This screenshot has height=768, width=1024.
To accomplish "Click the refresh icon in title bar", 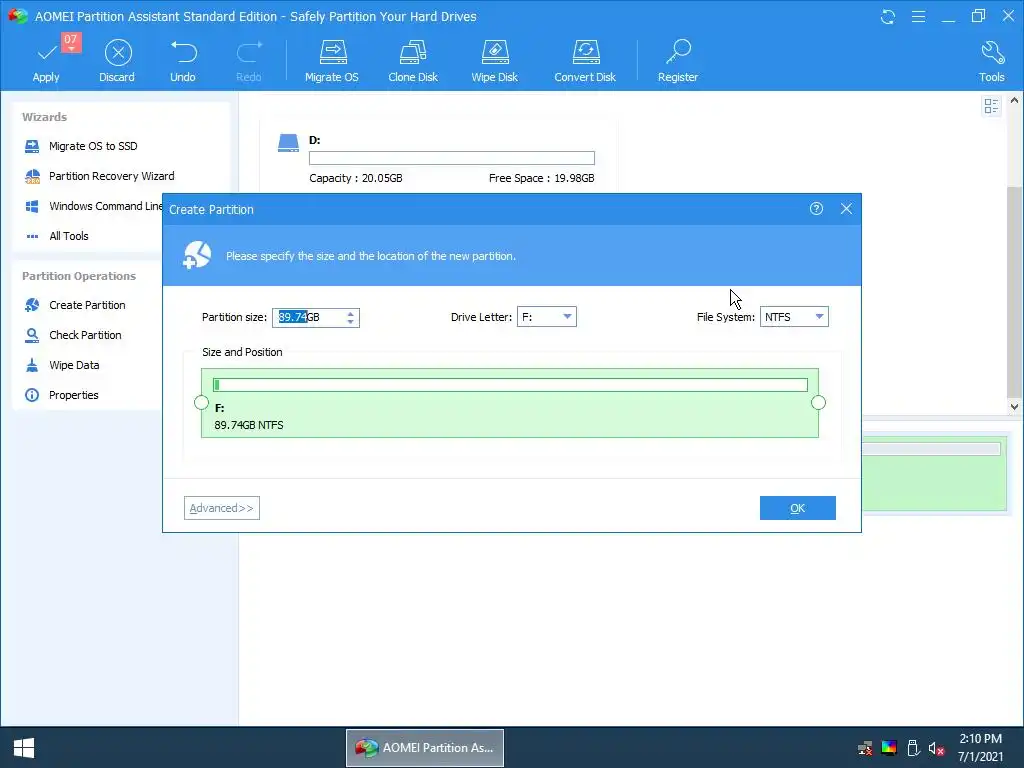I will click(888, 17).
